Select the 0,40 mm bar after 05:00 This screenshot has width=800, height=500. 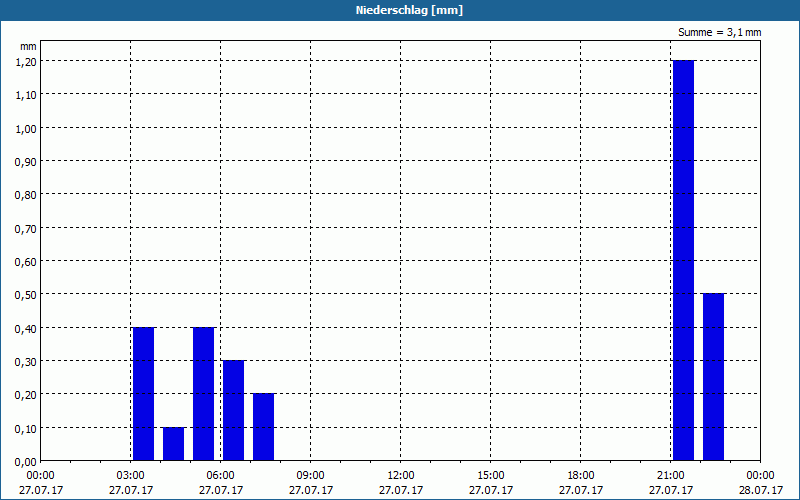(x=204, y=394)
